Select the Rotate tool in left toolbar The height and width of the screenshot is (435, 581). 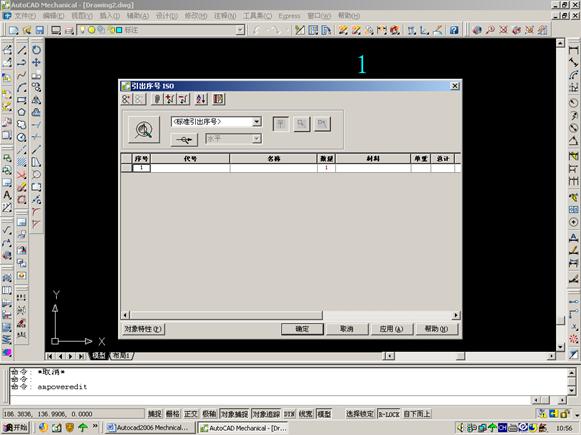coord(36,50)
